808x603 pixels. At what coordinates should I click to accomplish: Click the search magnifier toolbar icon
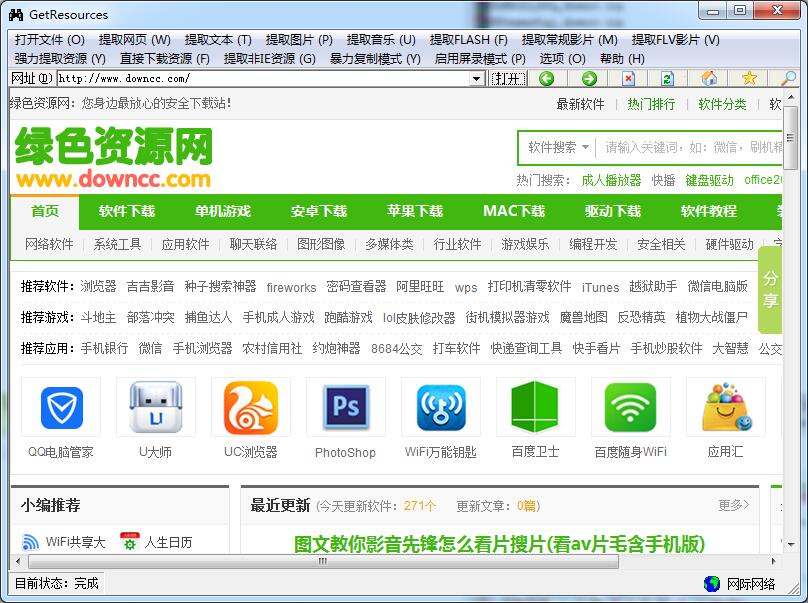(788, 78)
